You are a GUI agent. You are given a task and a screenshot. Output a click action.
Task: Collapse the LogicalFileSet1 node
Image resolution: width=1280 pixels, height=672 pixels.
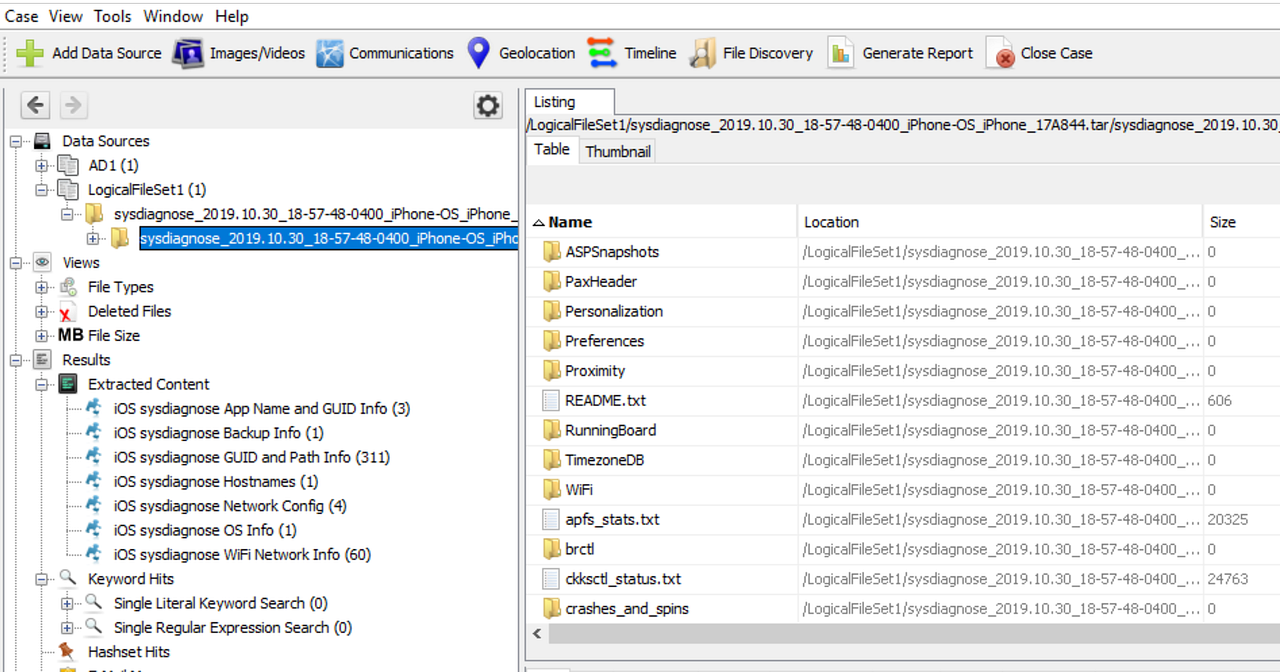pyautogui.click(x=41, y=189)
